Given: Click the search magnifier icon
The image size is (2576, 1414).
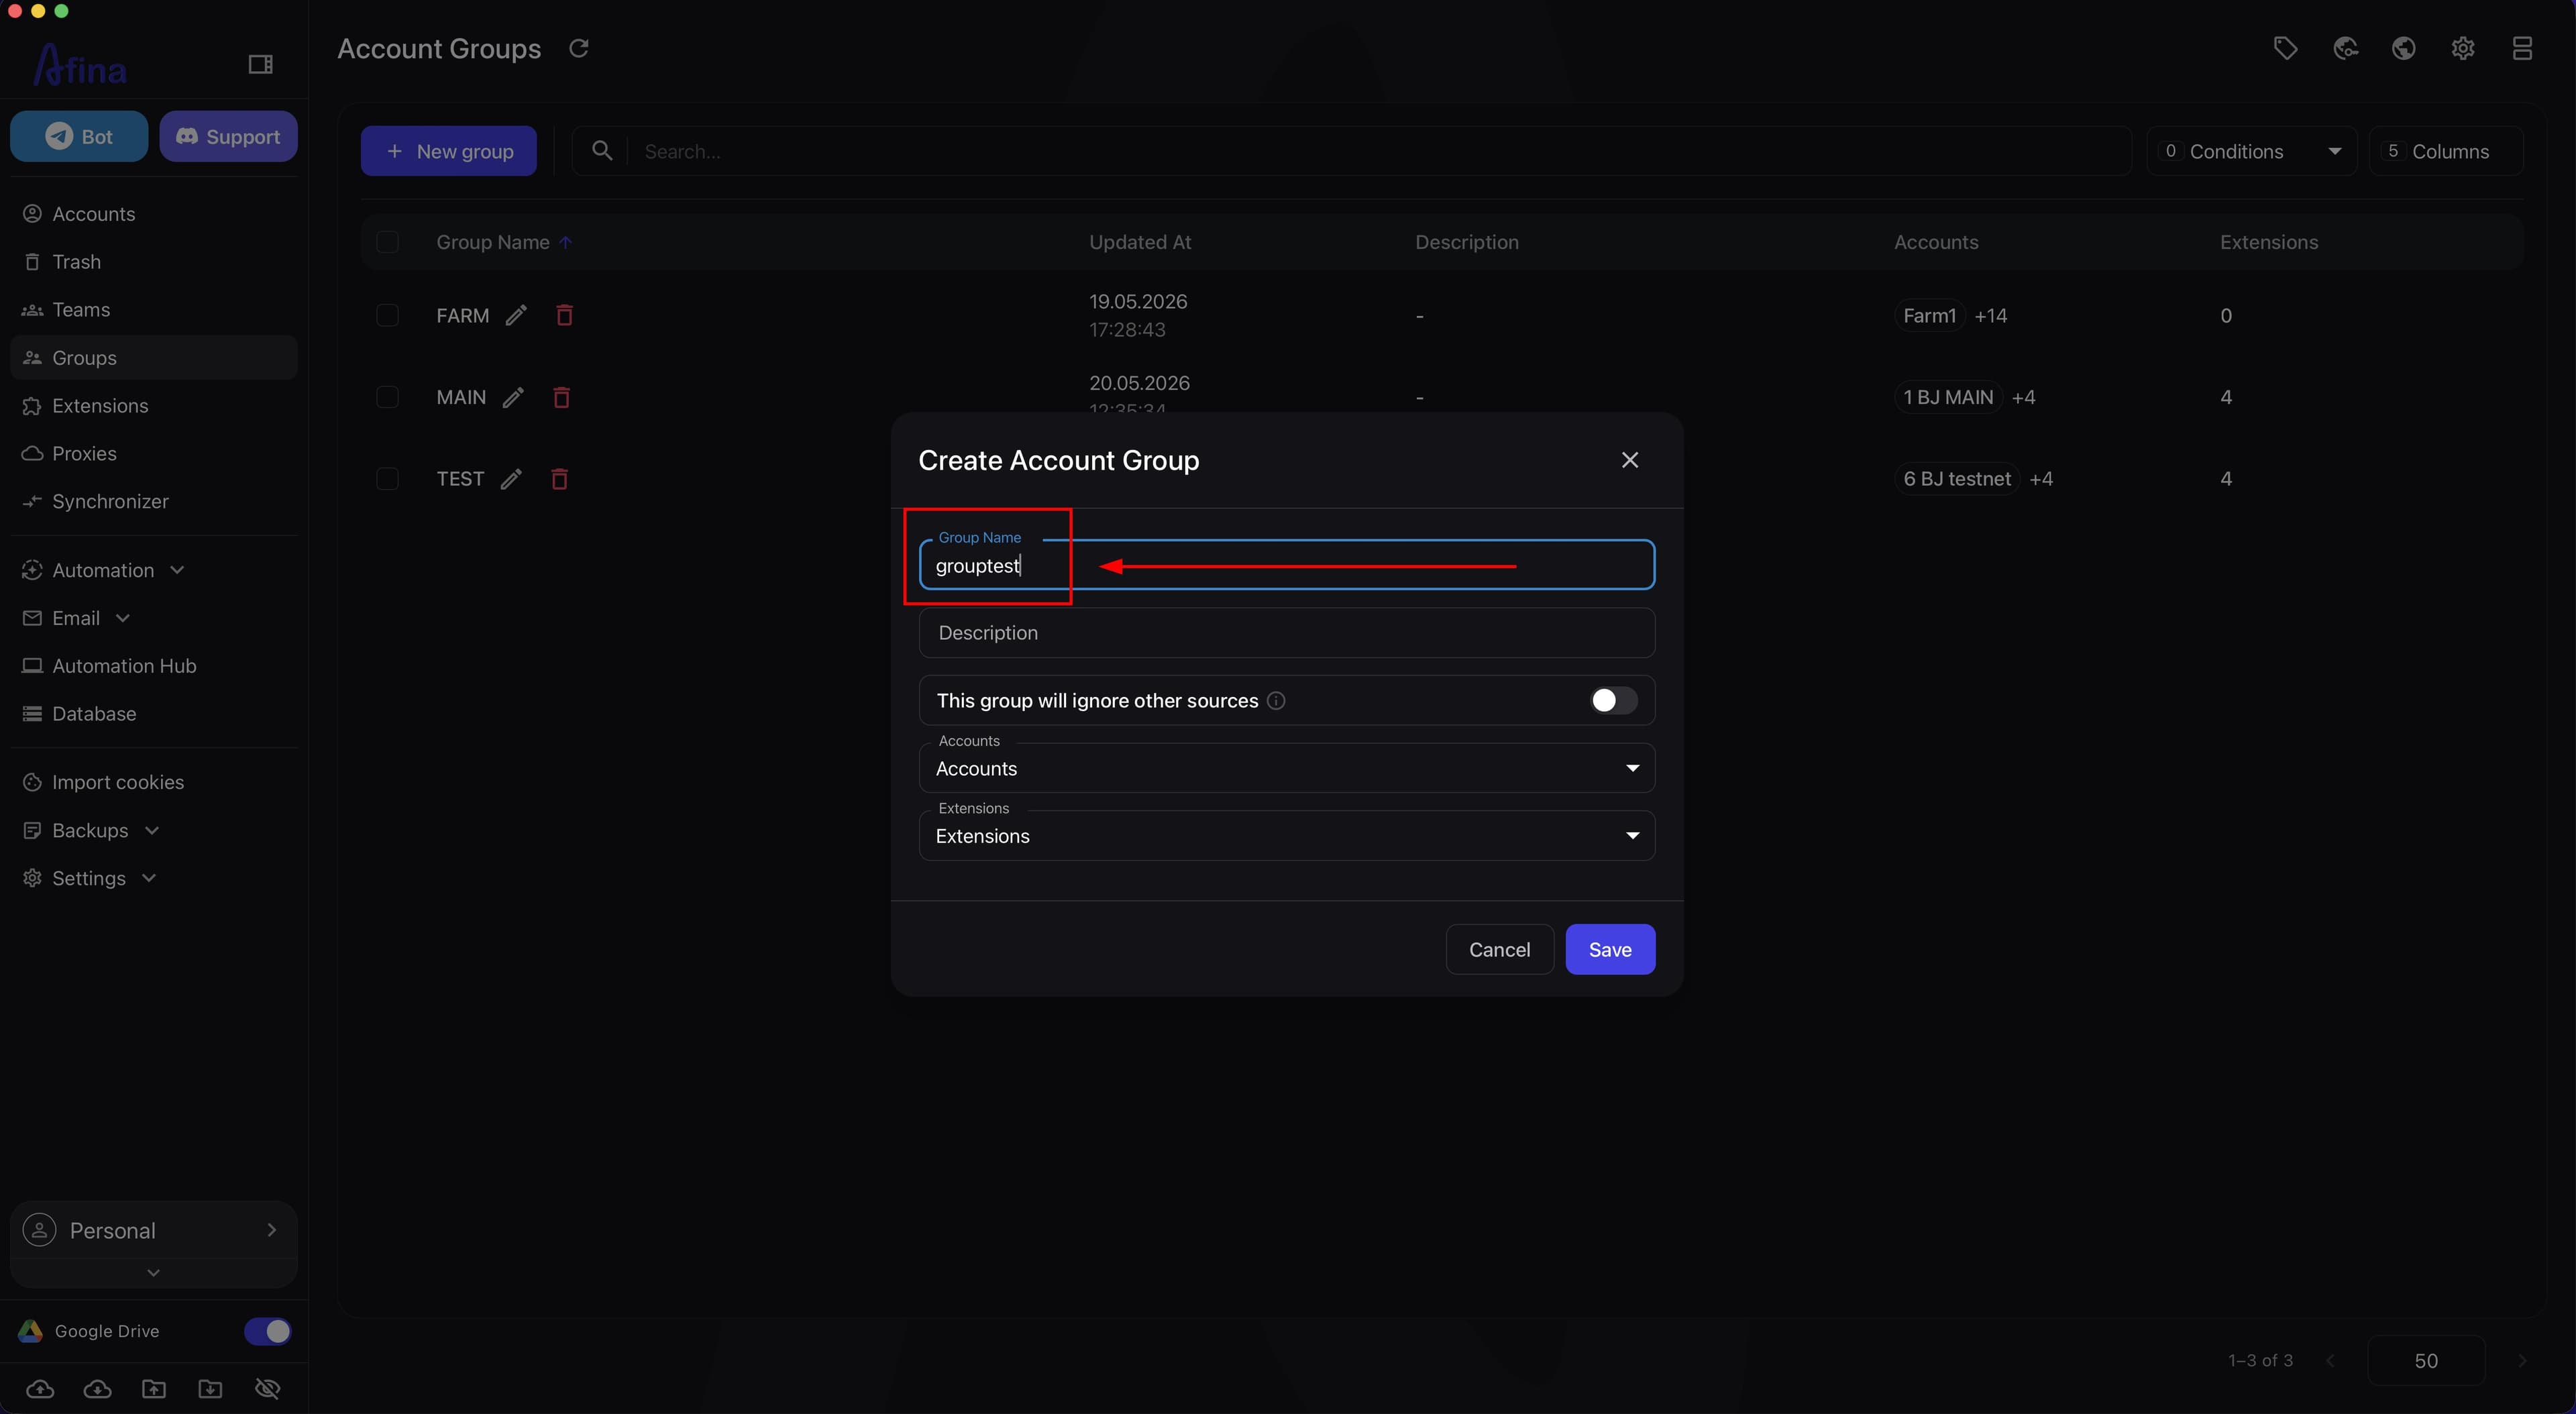Looking at the screenshot, I should [602, 151].
